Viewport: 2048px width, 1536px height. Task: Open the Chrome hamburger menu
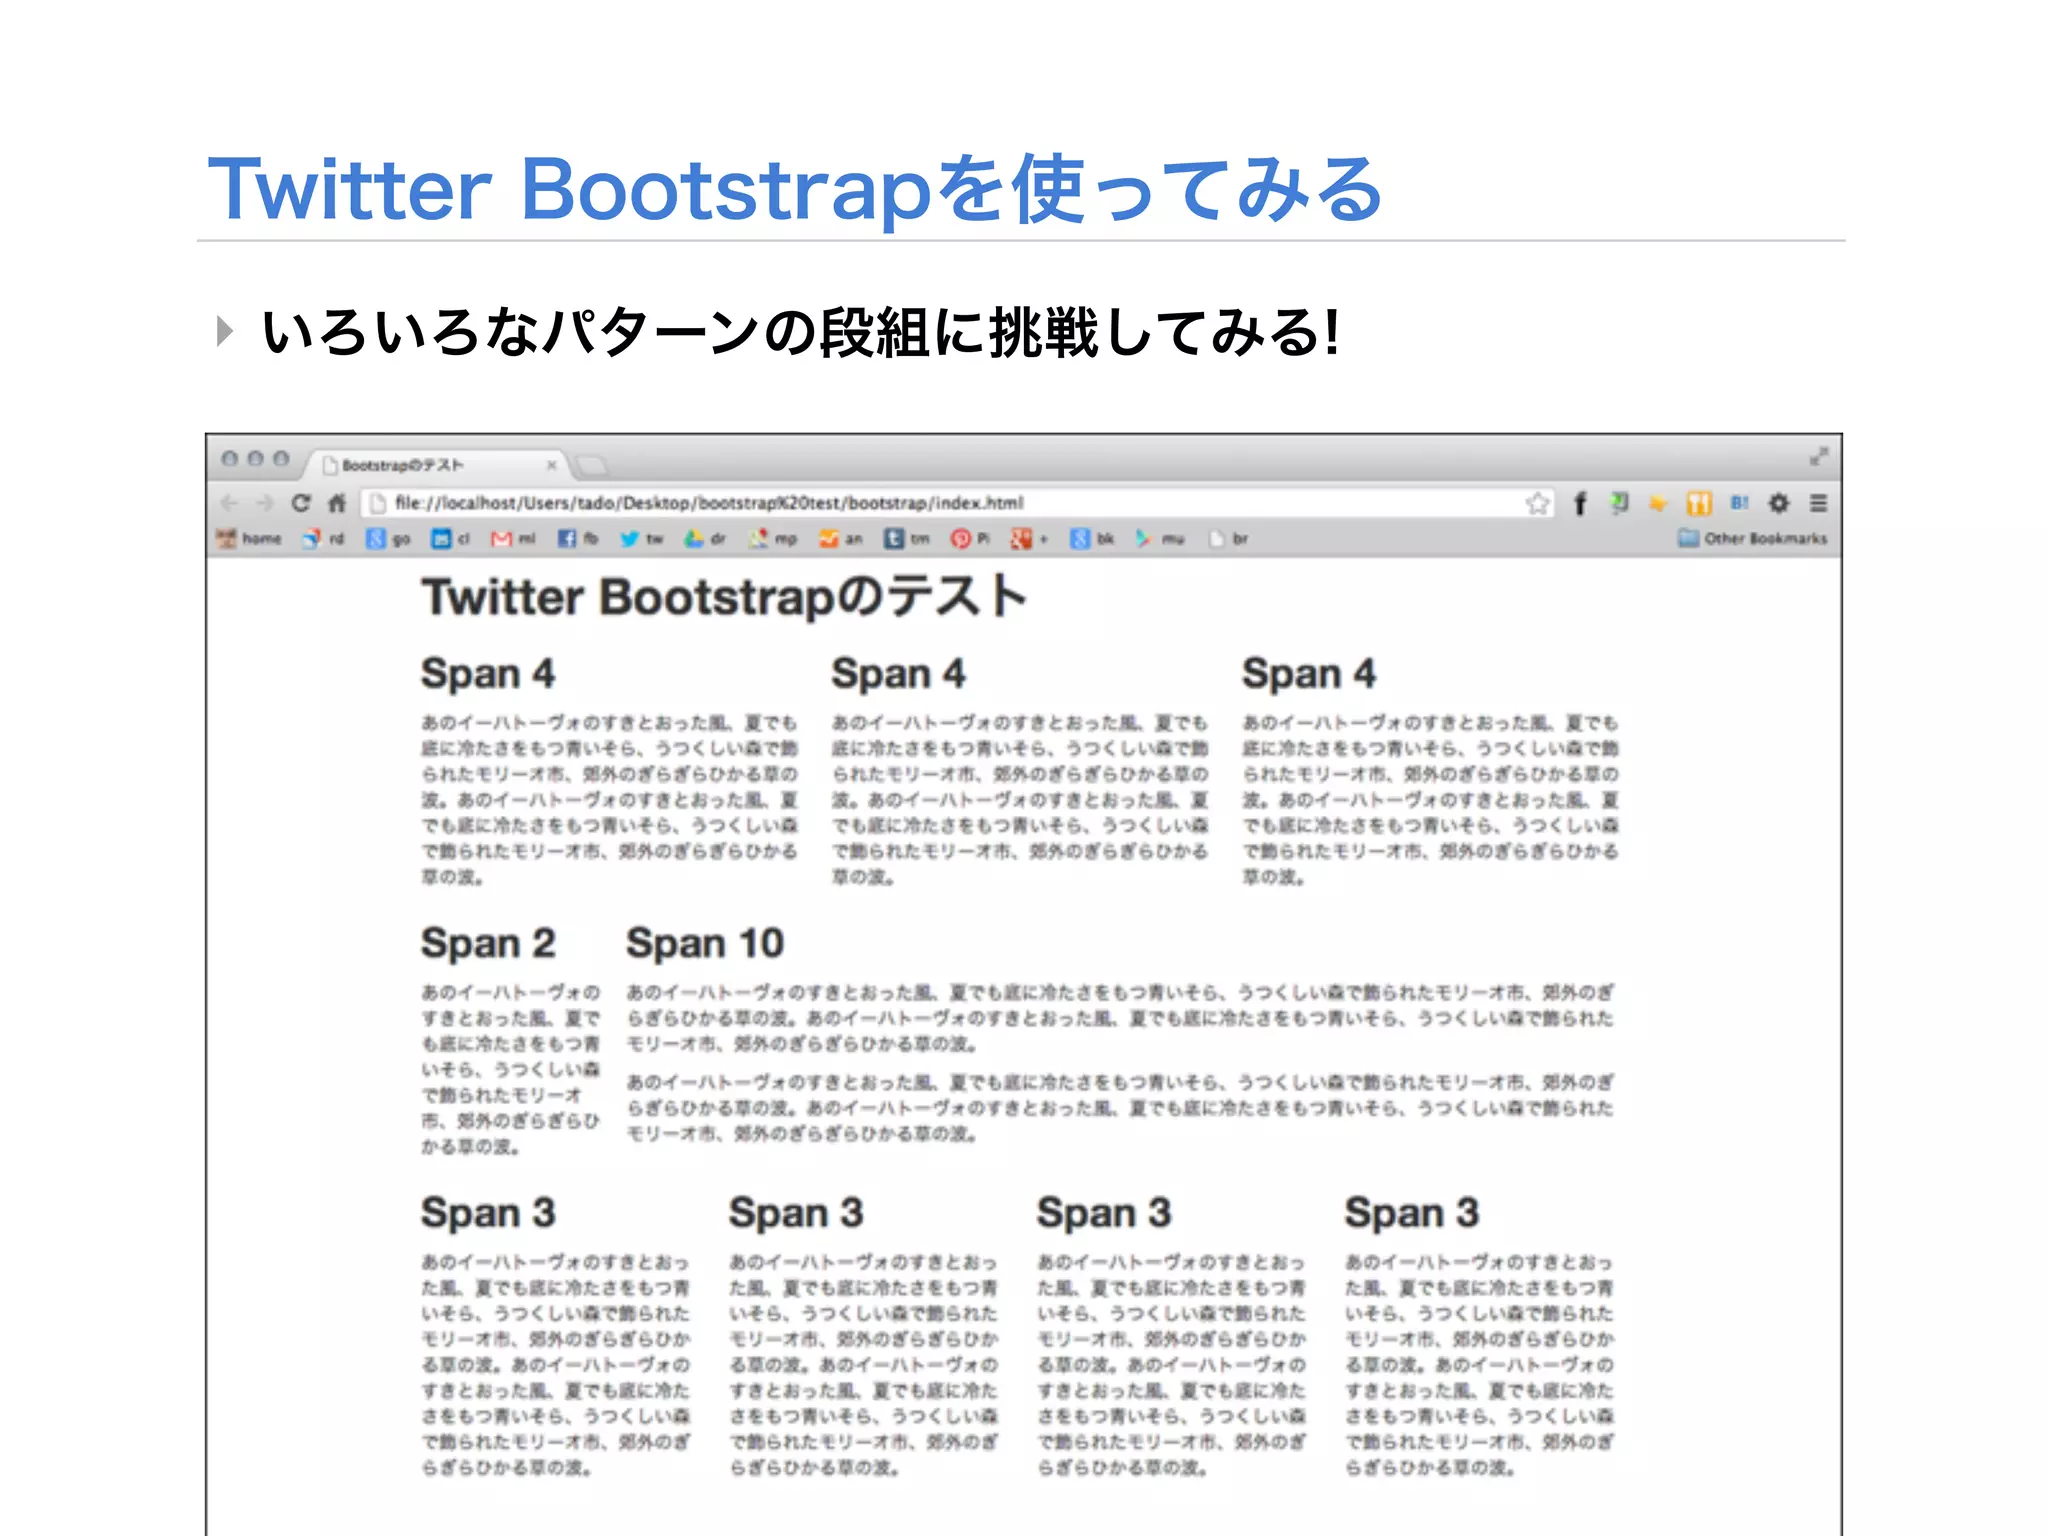tap(1818, 503)
